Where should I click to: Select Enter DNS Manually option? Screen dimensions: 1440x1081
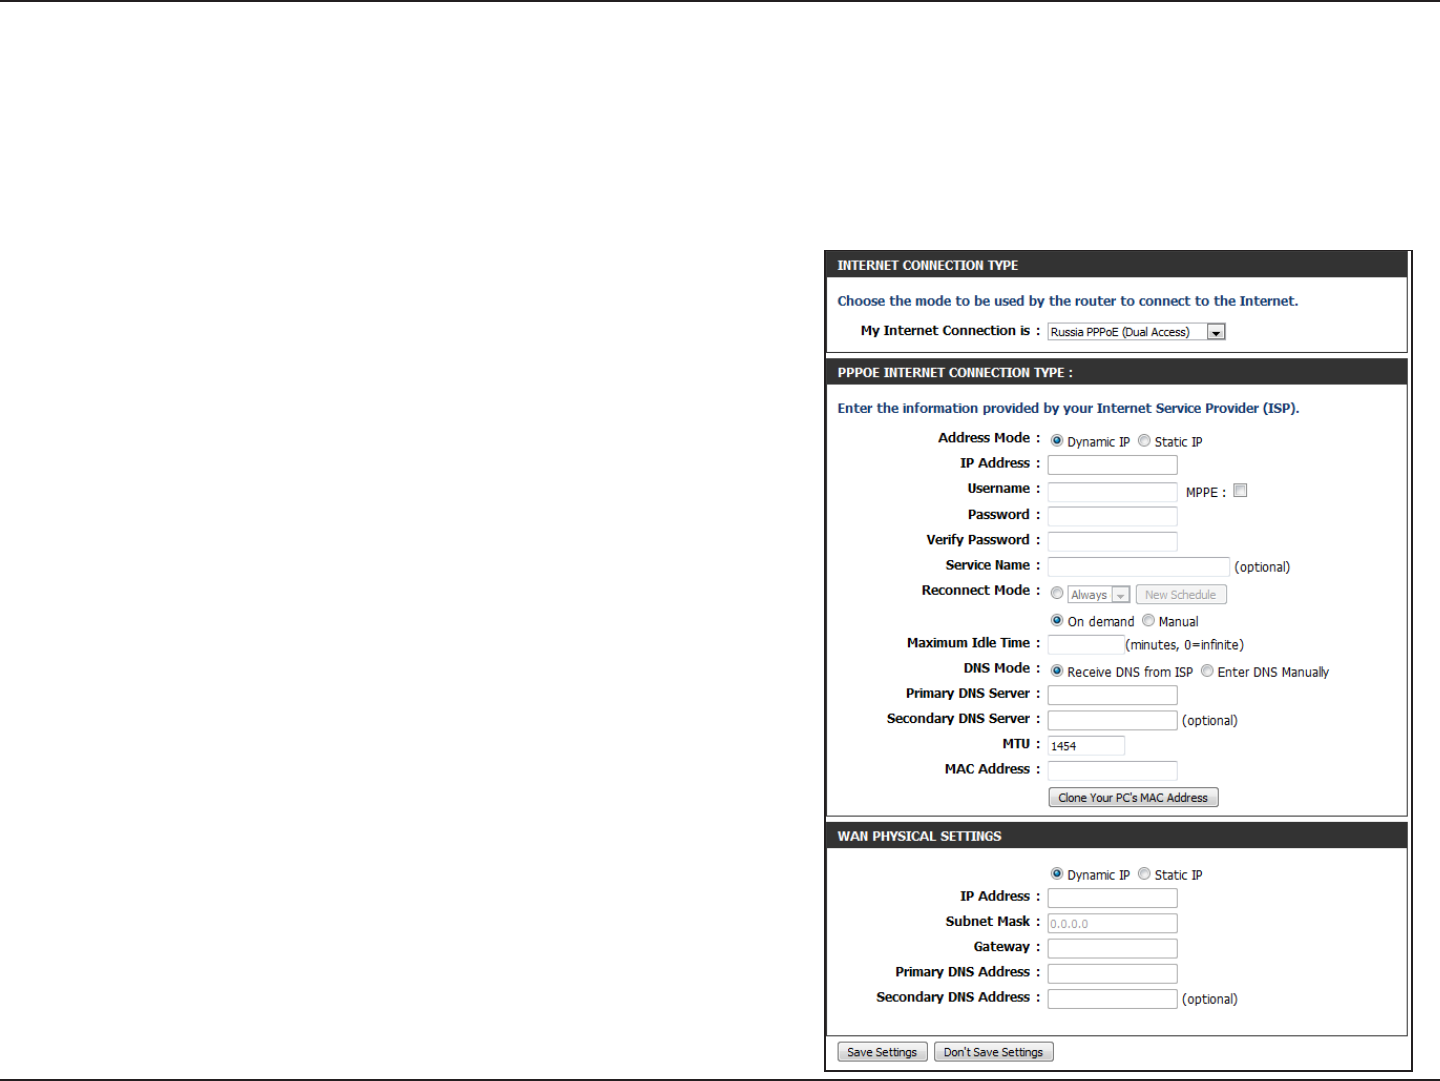[1207, 671]
